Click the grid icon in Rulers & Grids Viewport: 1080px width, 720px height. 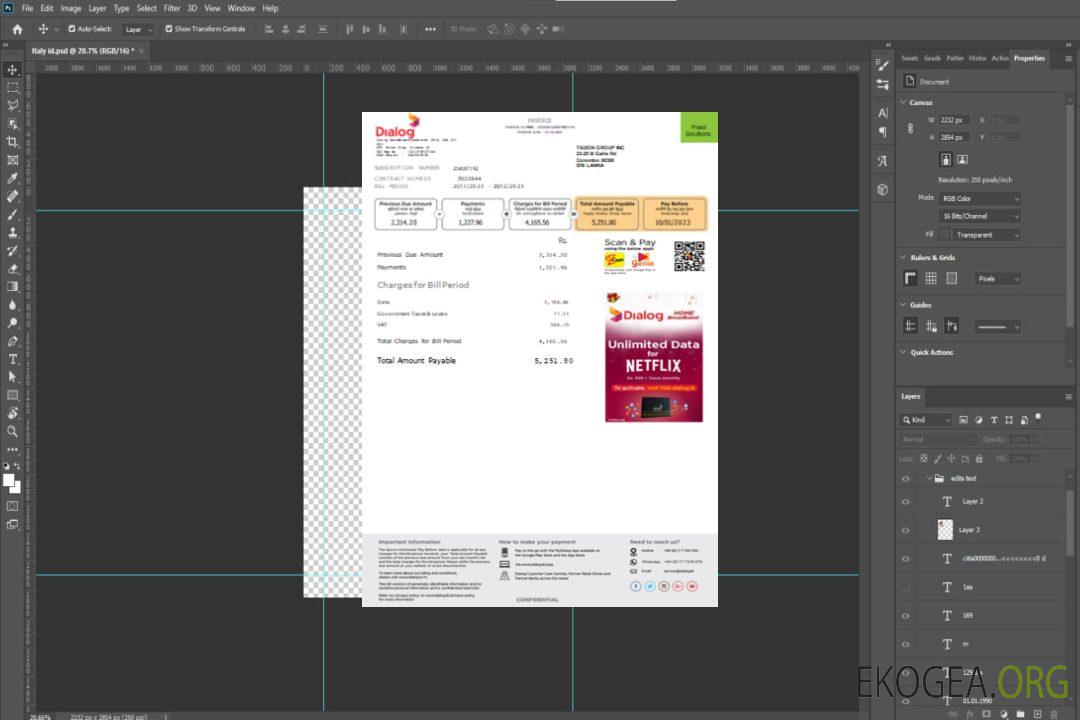[x=931, y=278]
